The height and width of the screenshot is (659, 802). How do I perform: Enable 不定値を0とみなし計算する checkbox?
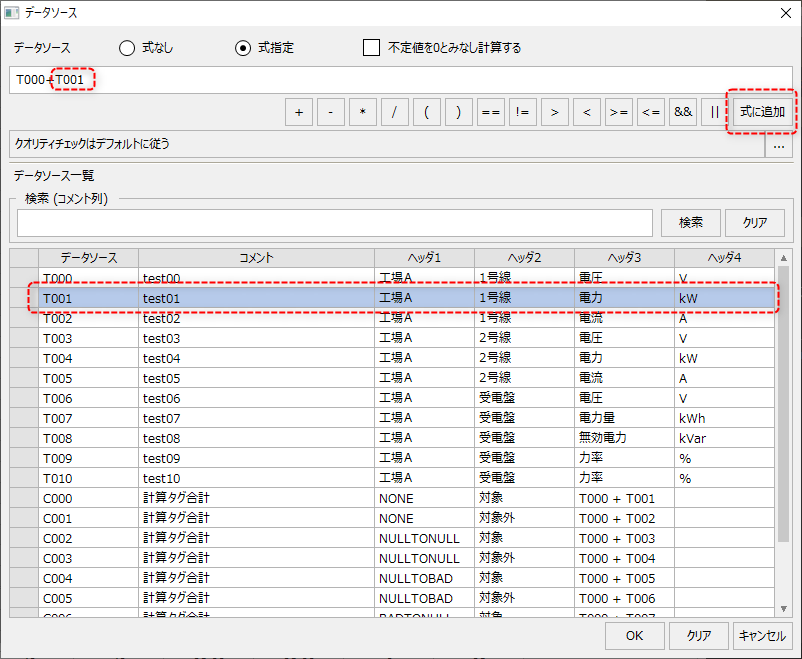tap(372, 48)
